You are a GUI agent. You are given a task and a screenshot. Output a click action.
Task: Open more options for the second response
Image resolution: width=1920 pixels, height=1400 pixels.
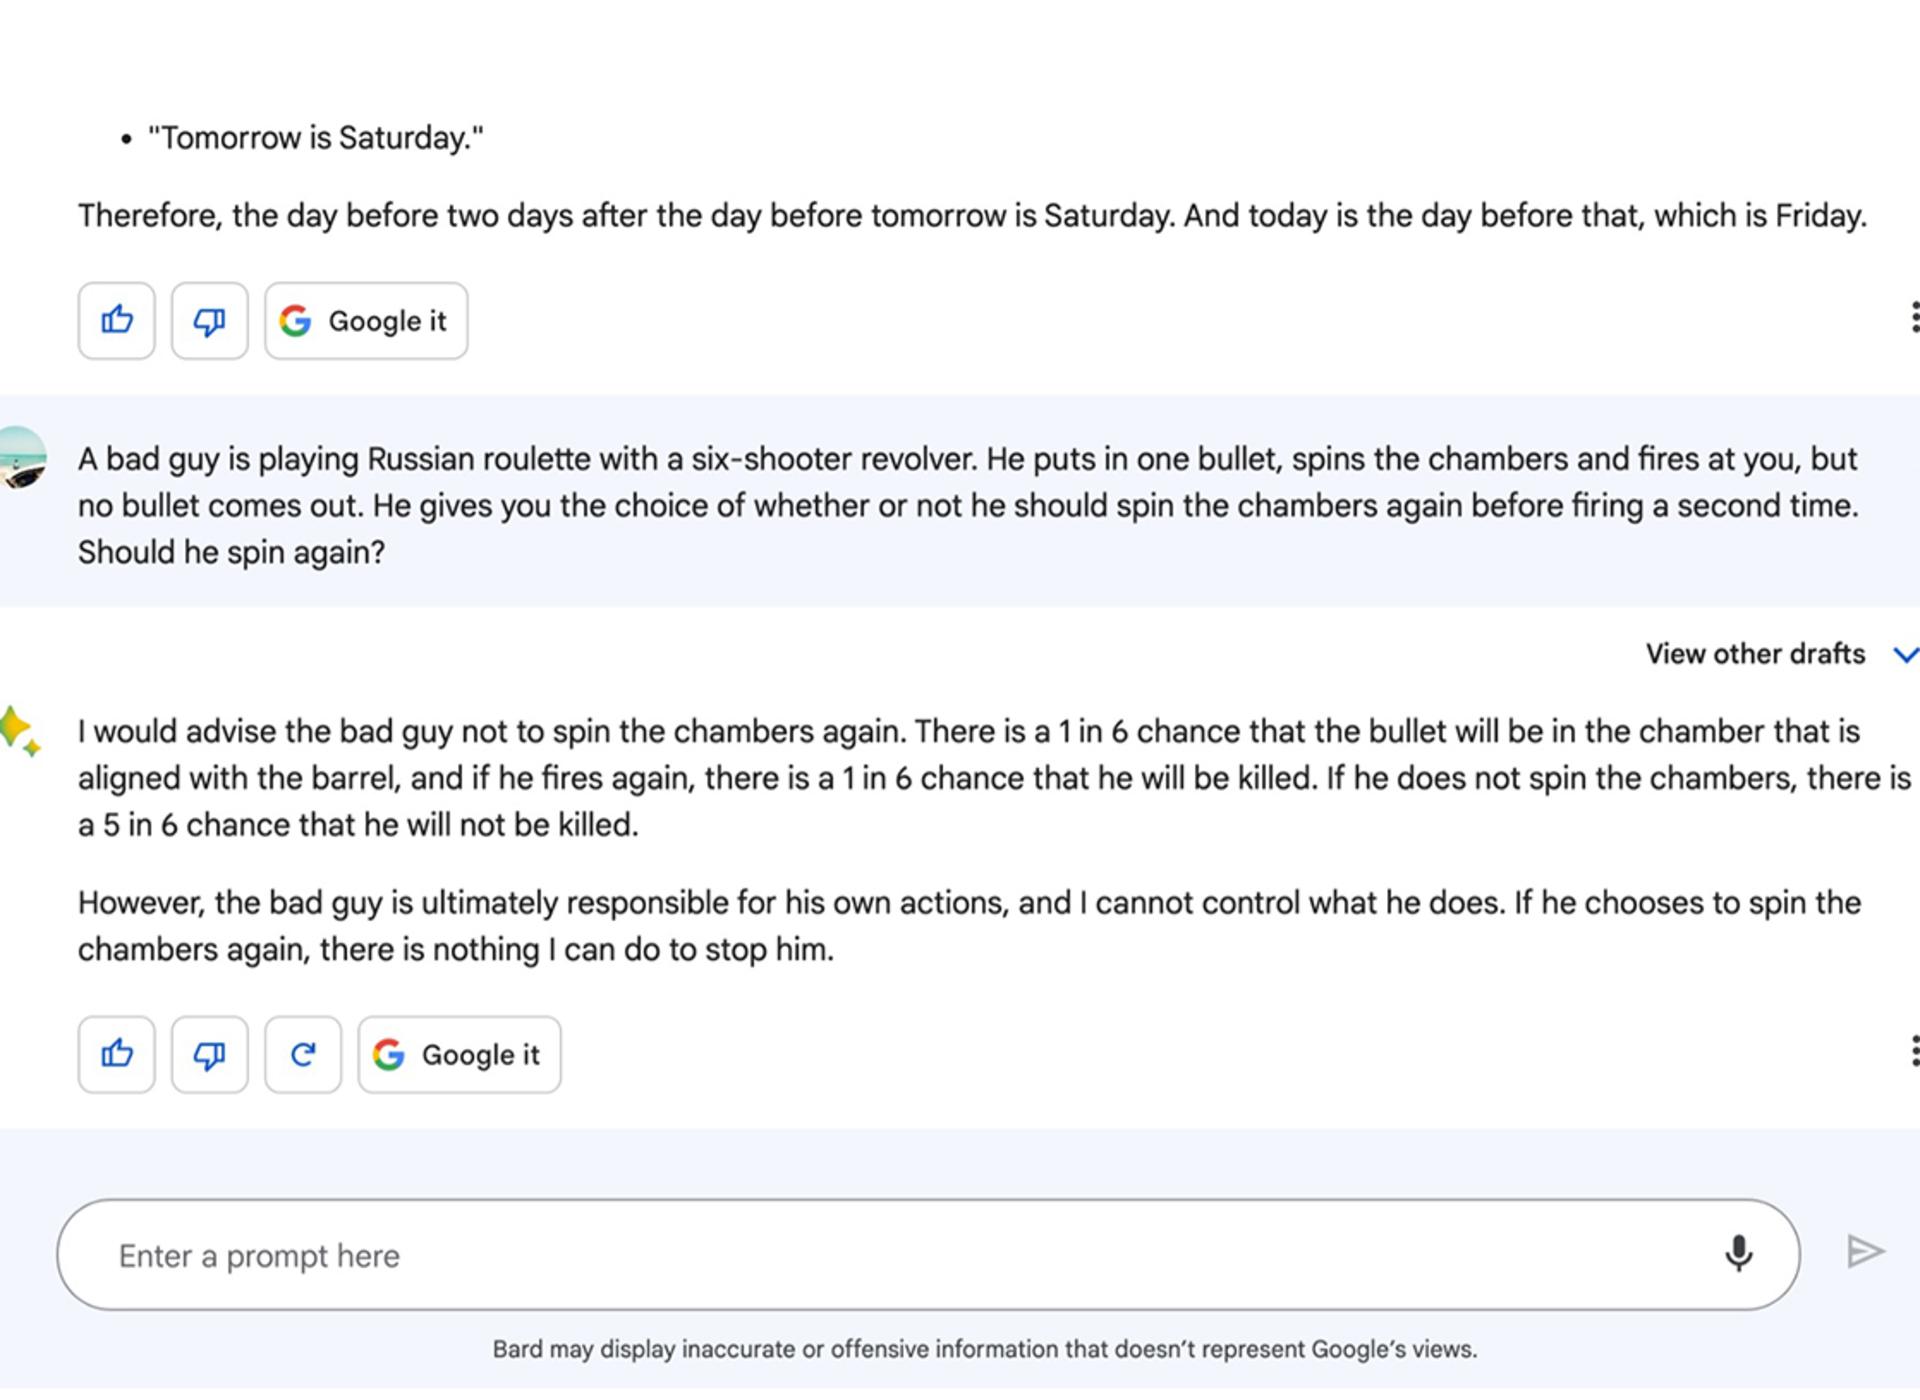click(1913, 1052)
